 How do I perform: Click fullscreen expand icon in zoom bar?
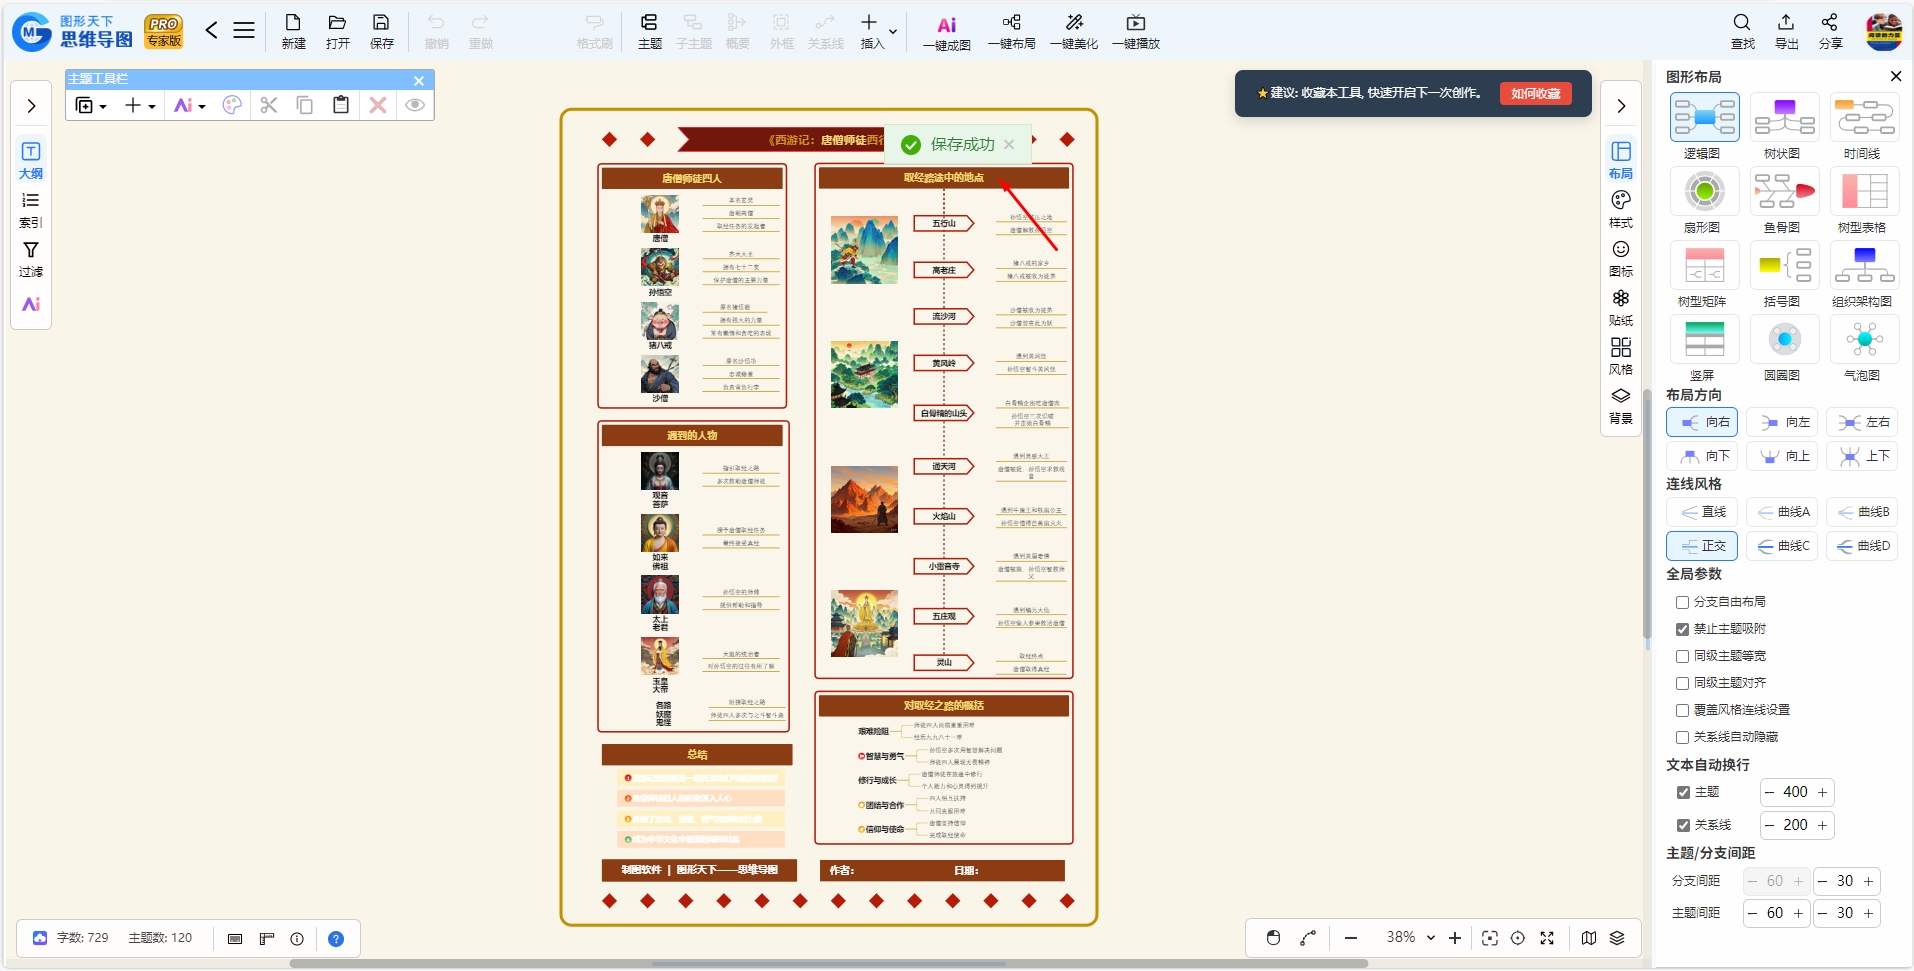pos(1547,938)
